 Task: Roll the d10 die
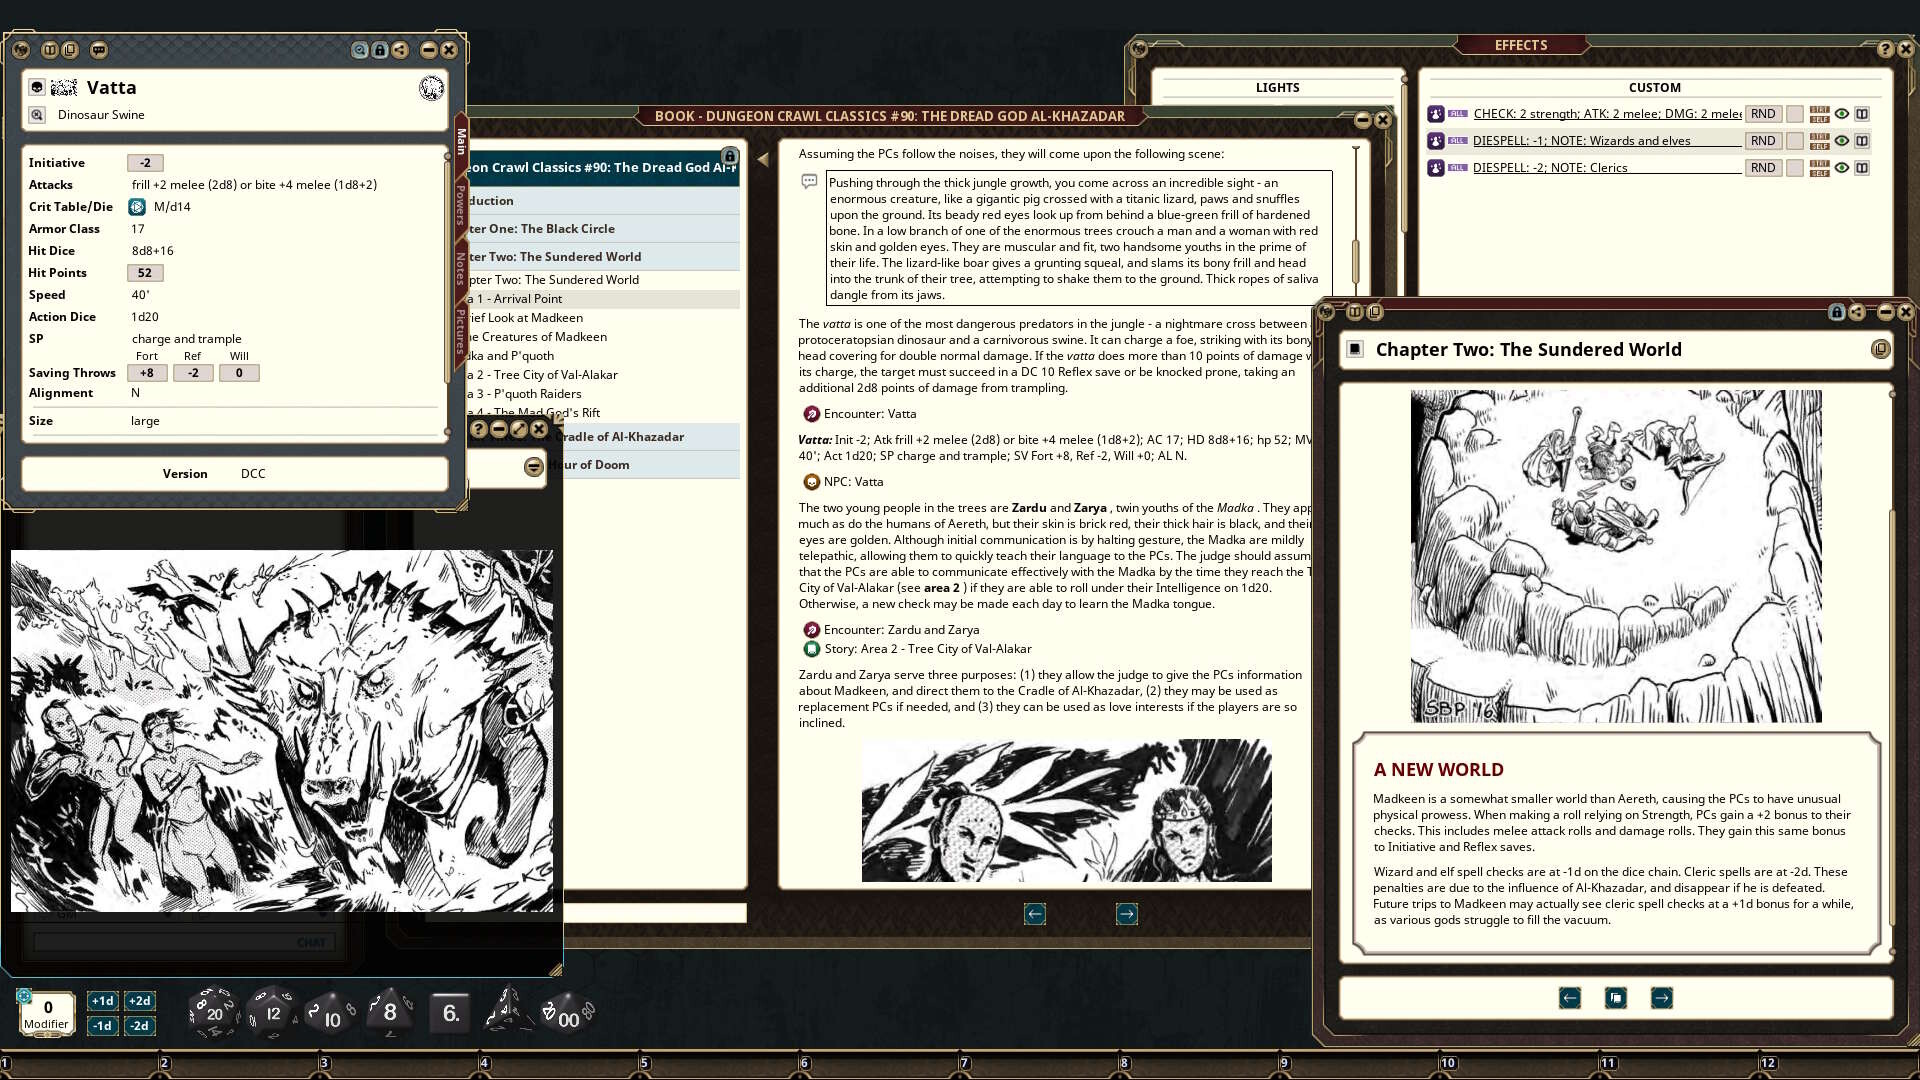coord(330,1014)
